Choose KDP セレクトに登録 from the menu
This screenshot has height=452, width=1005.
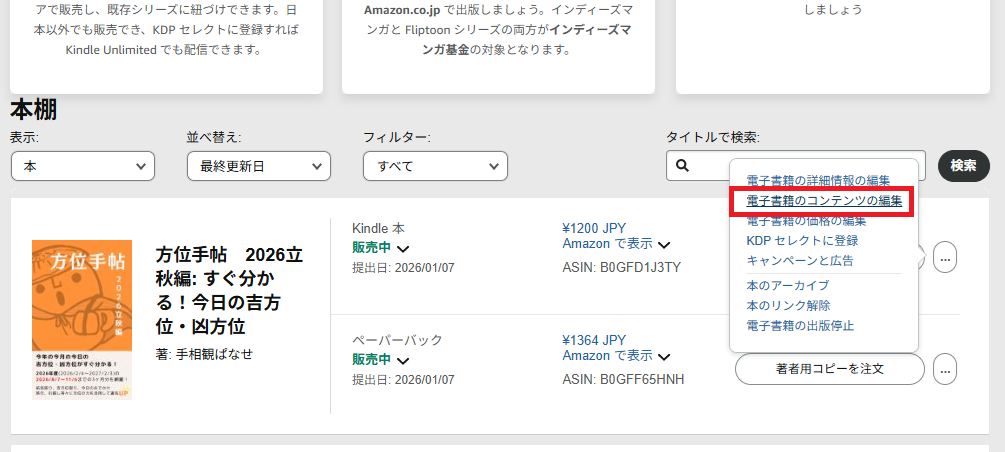coord(802,241)
